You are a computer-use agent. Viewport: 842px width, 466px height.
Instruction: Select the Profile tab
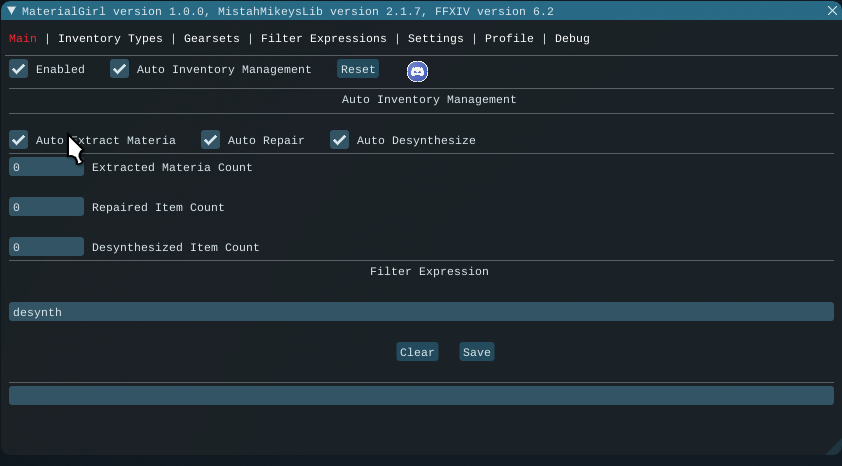tap(509, 39)
